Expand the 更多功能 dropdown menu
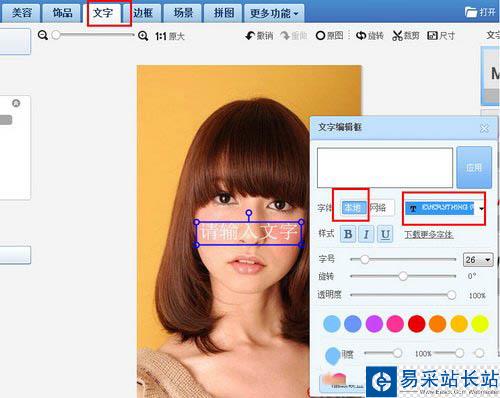The image size is (500, 398). (274, 13)
